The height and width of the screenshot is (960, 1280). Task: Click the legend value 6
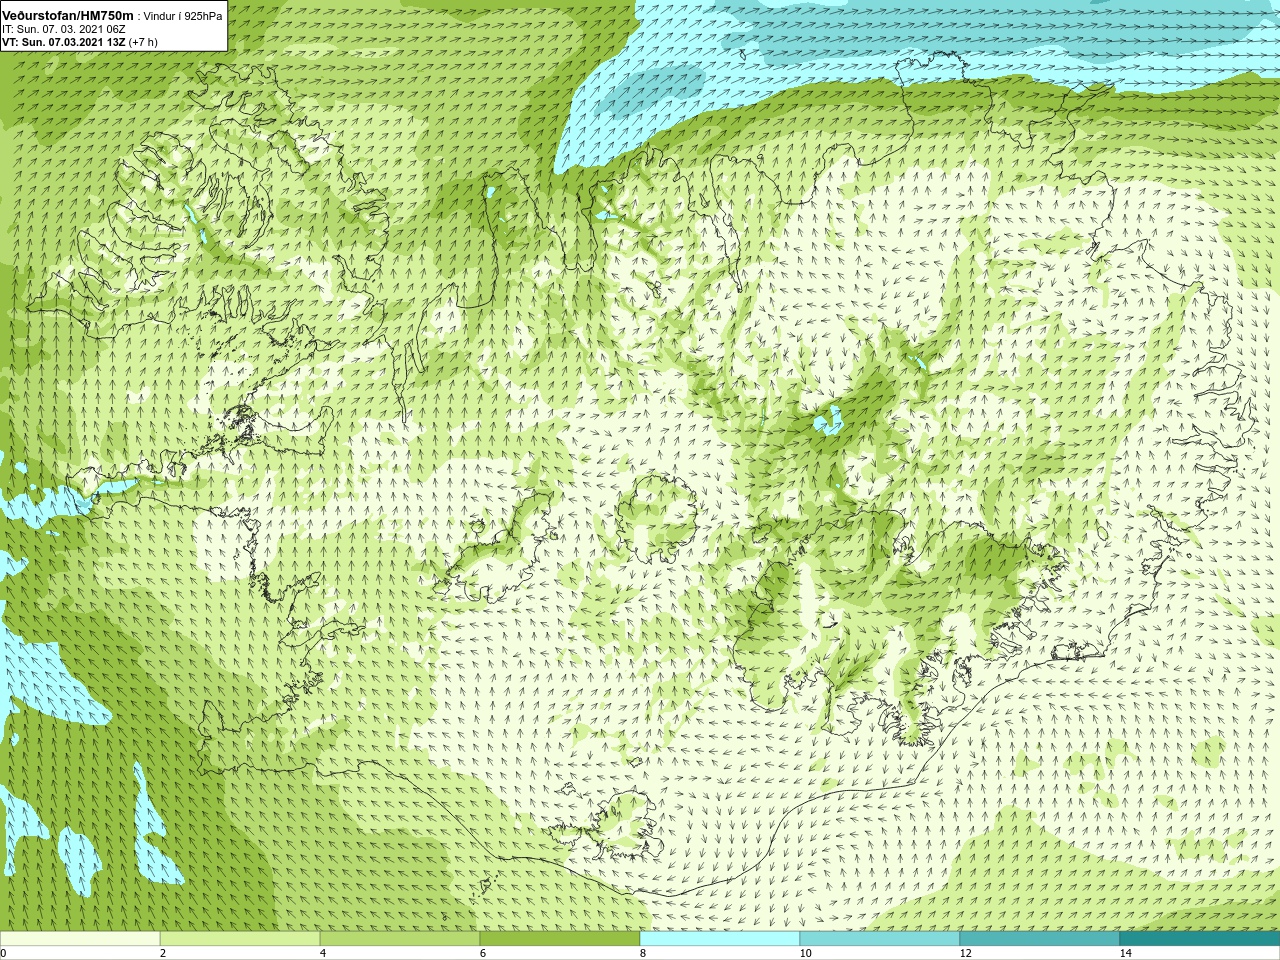pyautogui.click(x=483, y=953)
